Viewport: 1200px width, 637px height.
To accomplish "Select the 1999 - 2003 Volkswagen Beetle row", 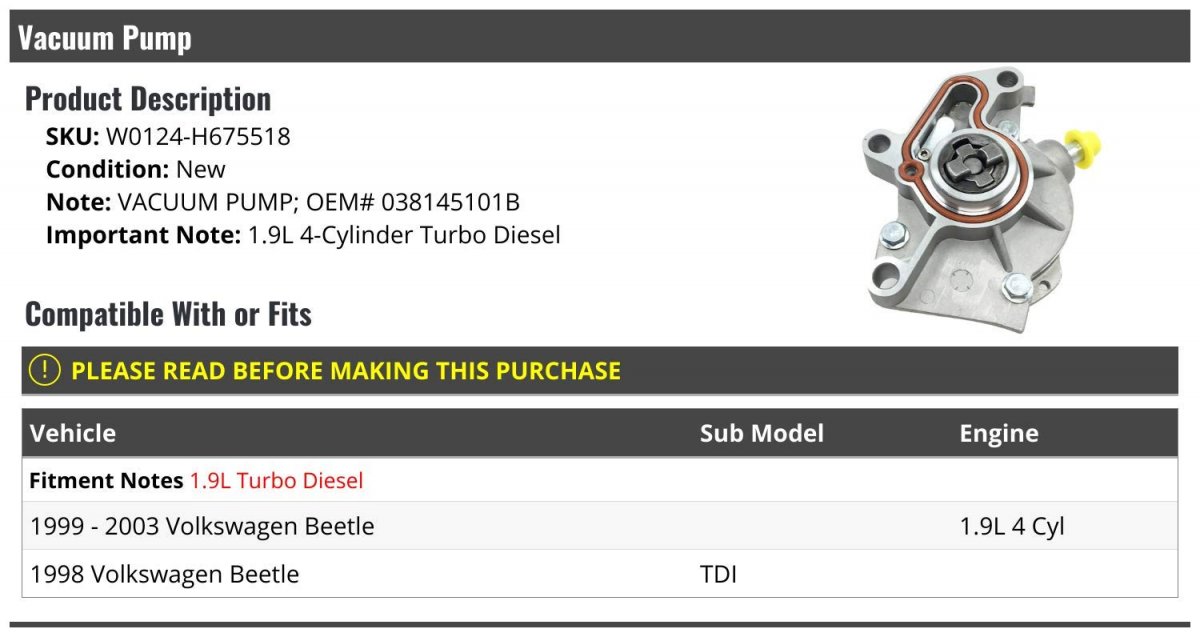I will click(x=202, y=526).
